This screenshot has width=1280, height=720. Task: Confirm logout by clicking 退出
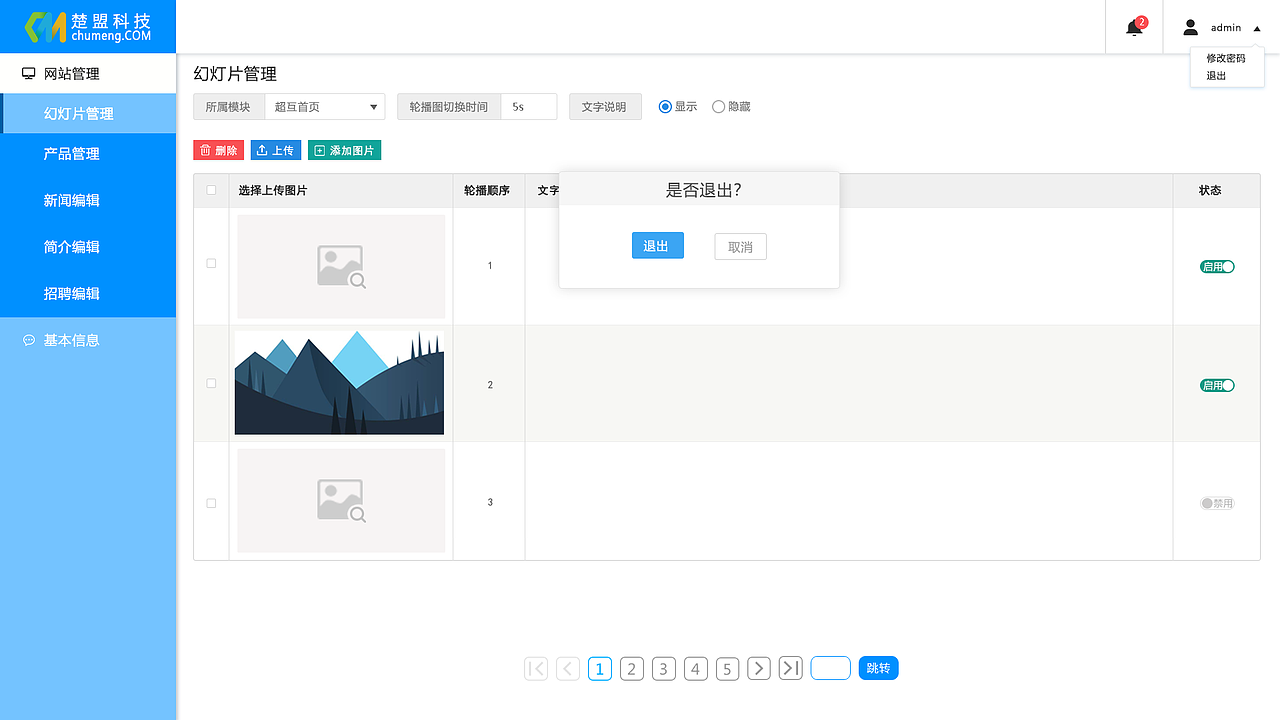(x=657, y=245)
